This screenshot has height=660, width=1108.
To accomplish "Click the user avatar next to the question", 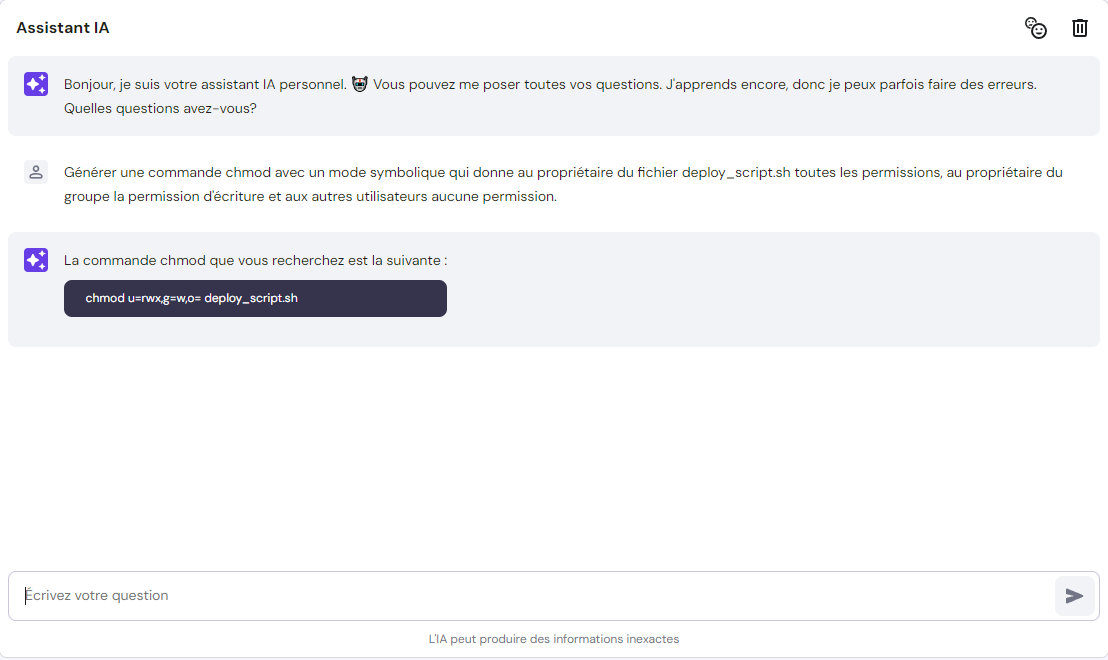I will [36, 173].
